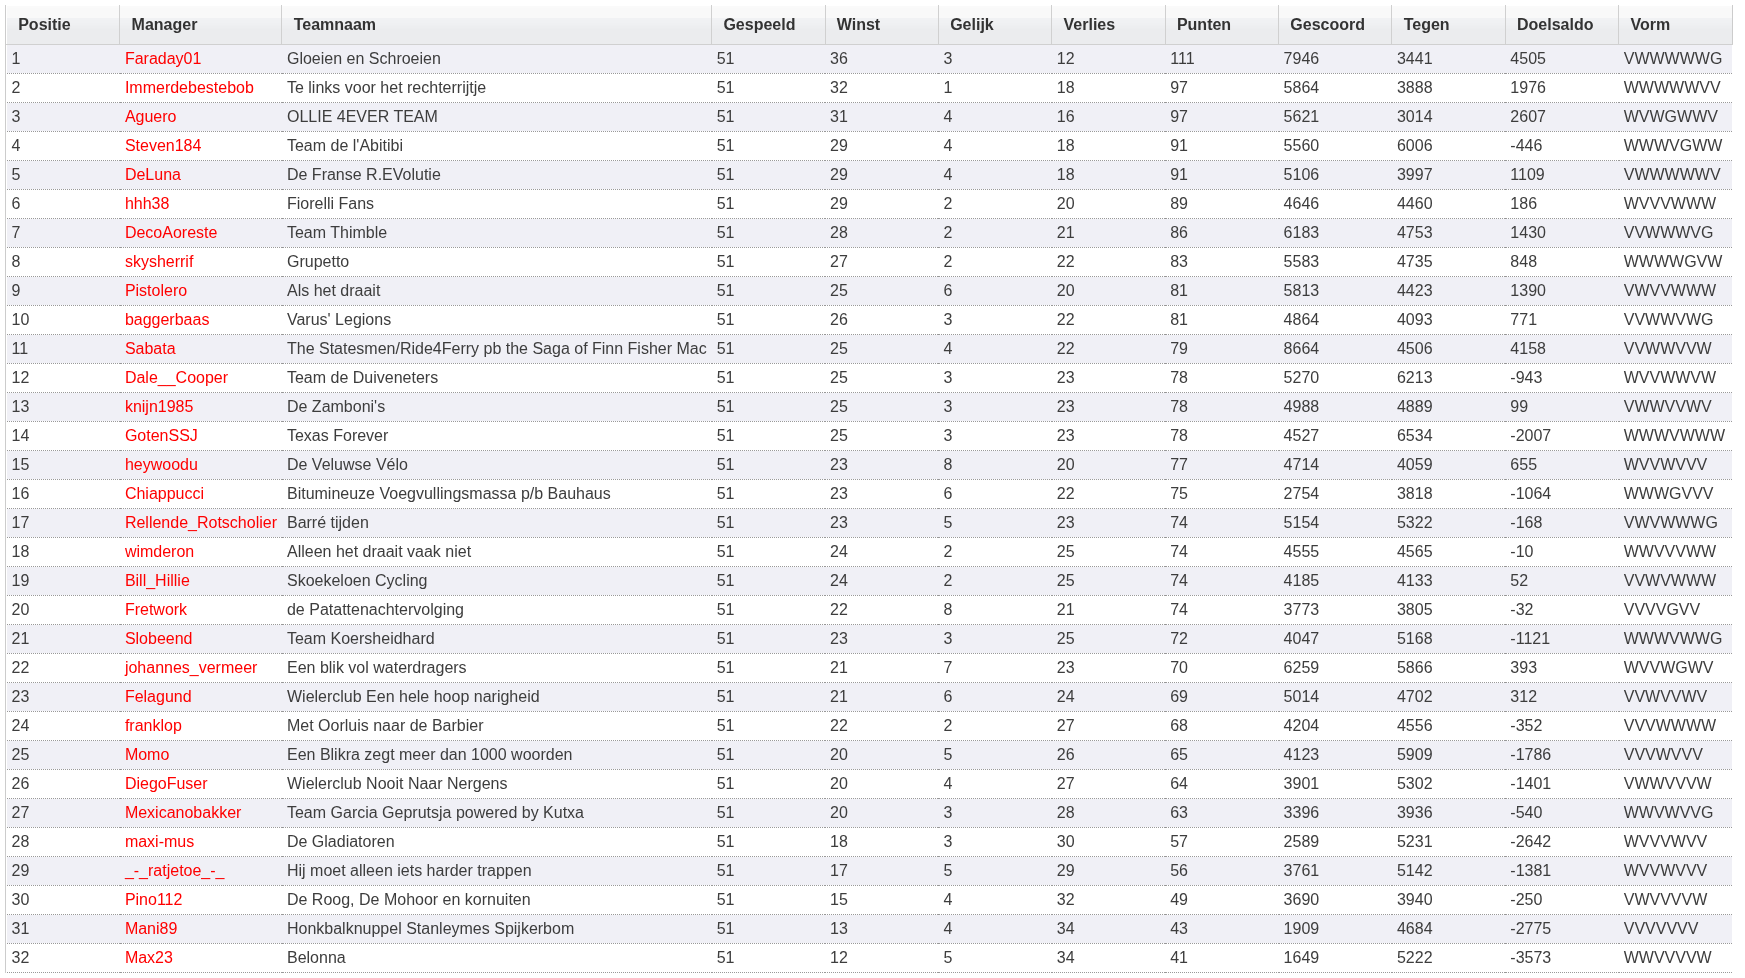This screenshot has height=978, width=1745.
Task: Select the Gescoord column header
Action: point(1326,25)
